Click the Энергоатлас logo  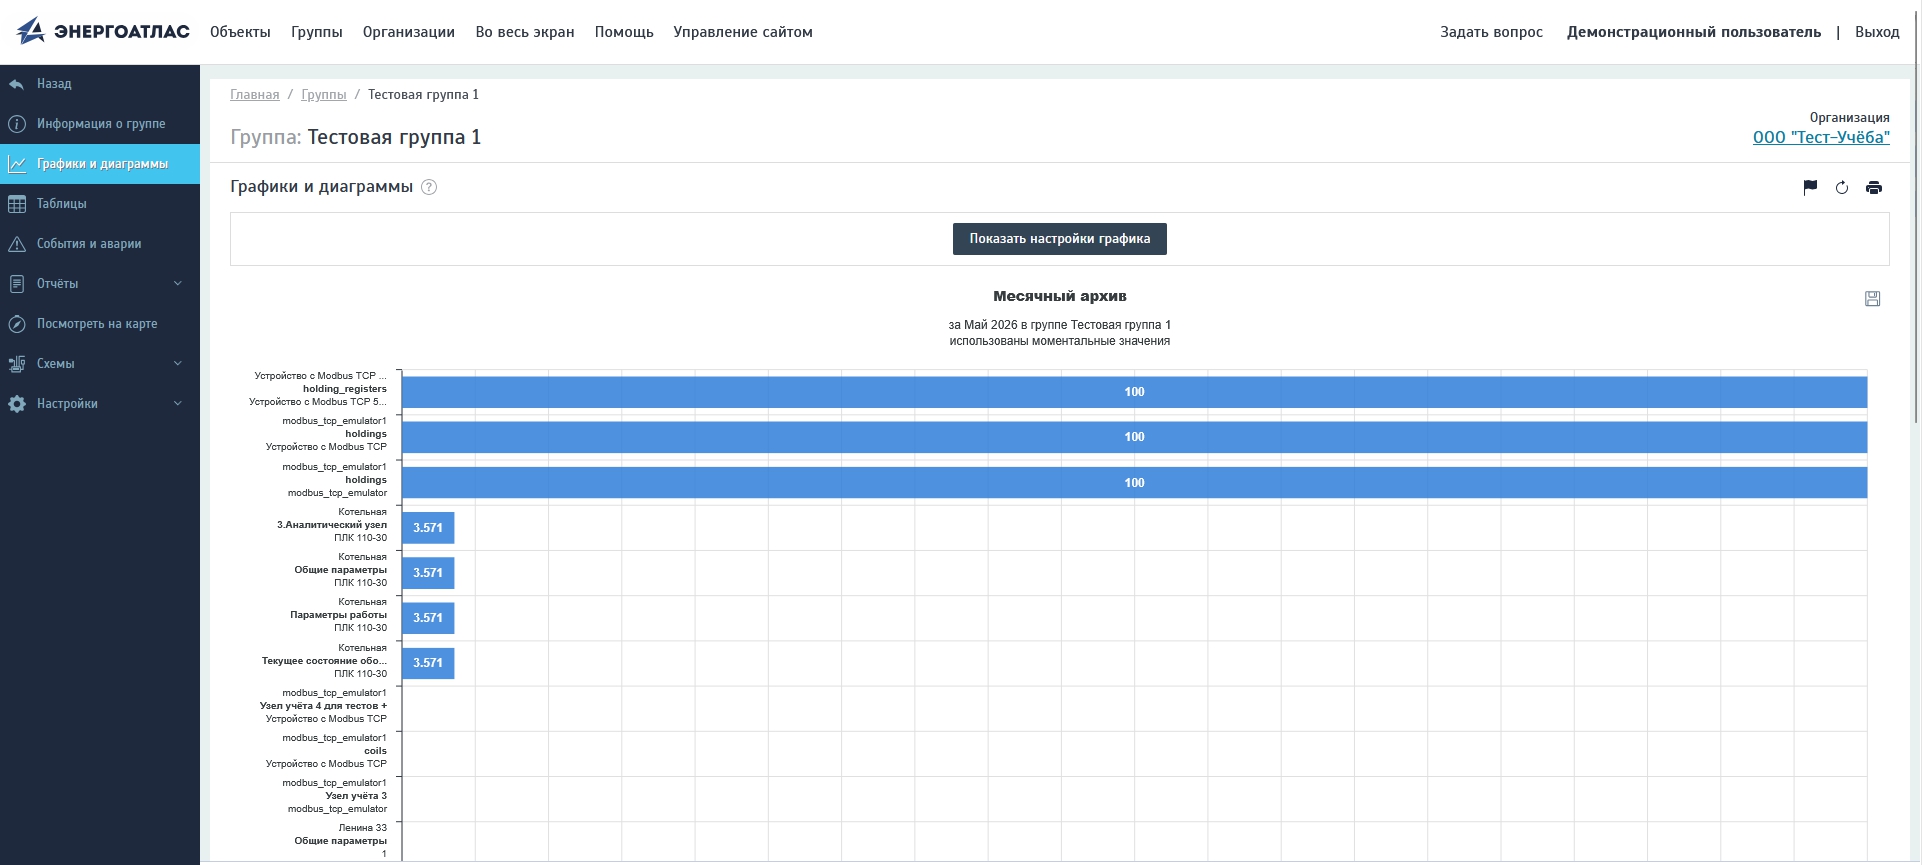coord(103,32)
